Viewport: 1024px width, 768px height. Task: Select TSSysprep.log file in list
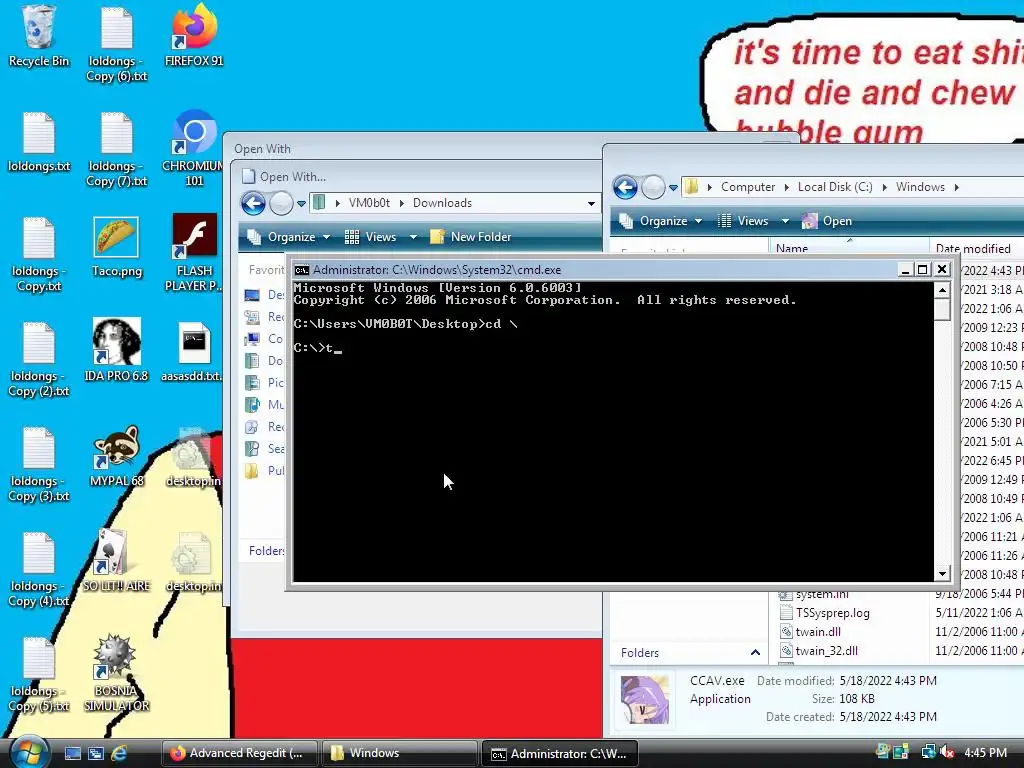(x=832, y=613)
